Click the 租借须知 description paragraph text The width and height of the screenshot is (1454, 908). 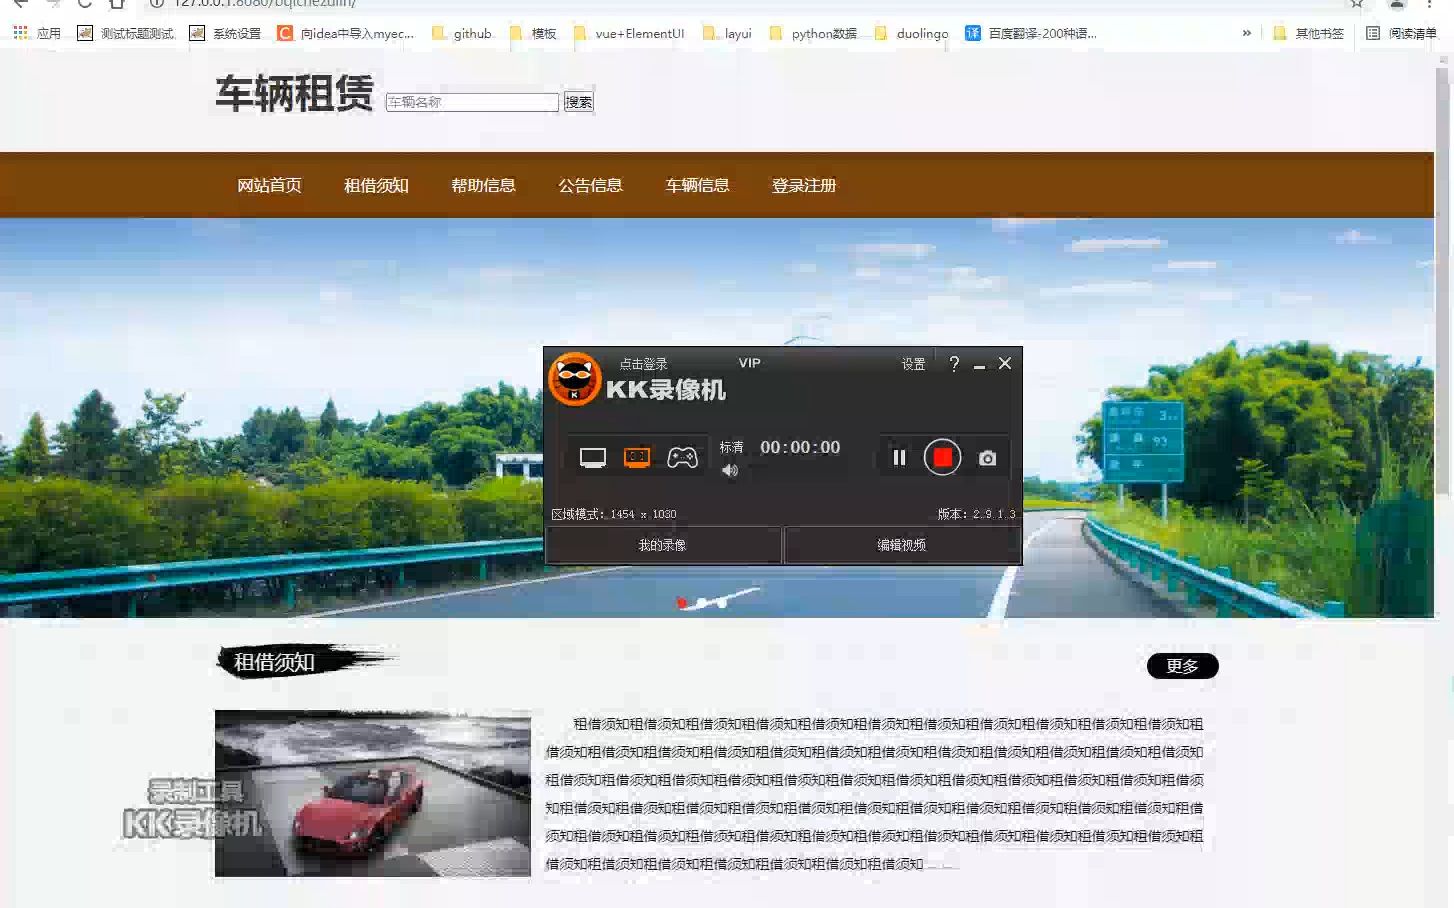coord(874,793)
